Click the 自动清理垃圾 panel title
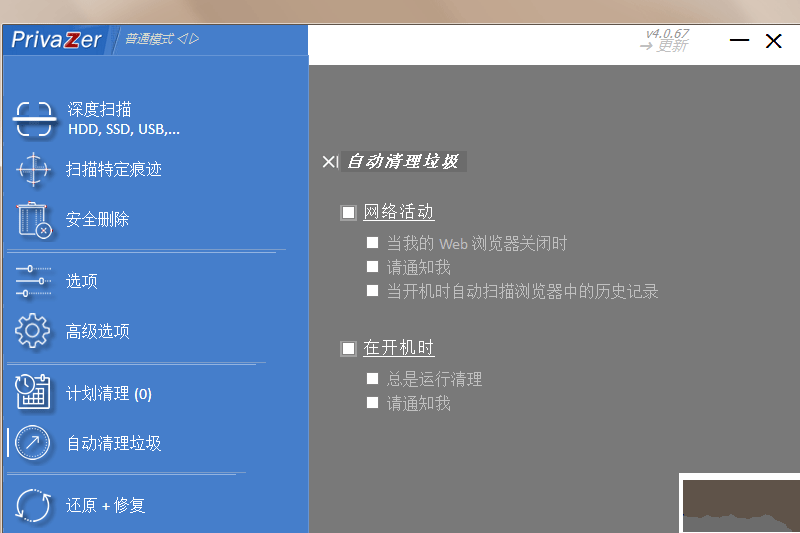Image resolution: width=800 pixels, height=533 pixels. 403,162
